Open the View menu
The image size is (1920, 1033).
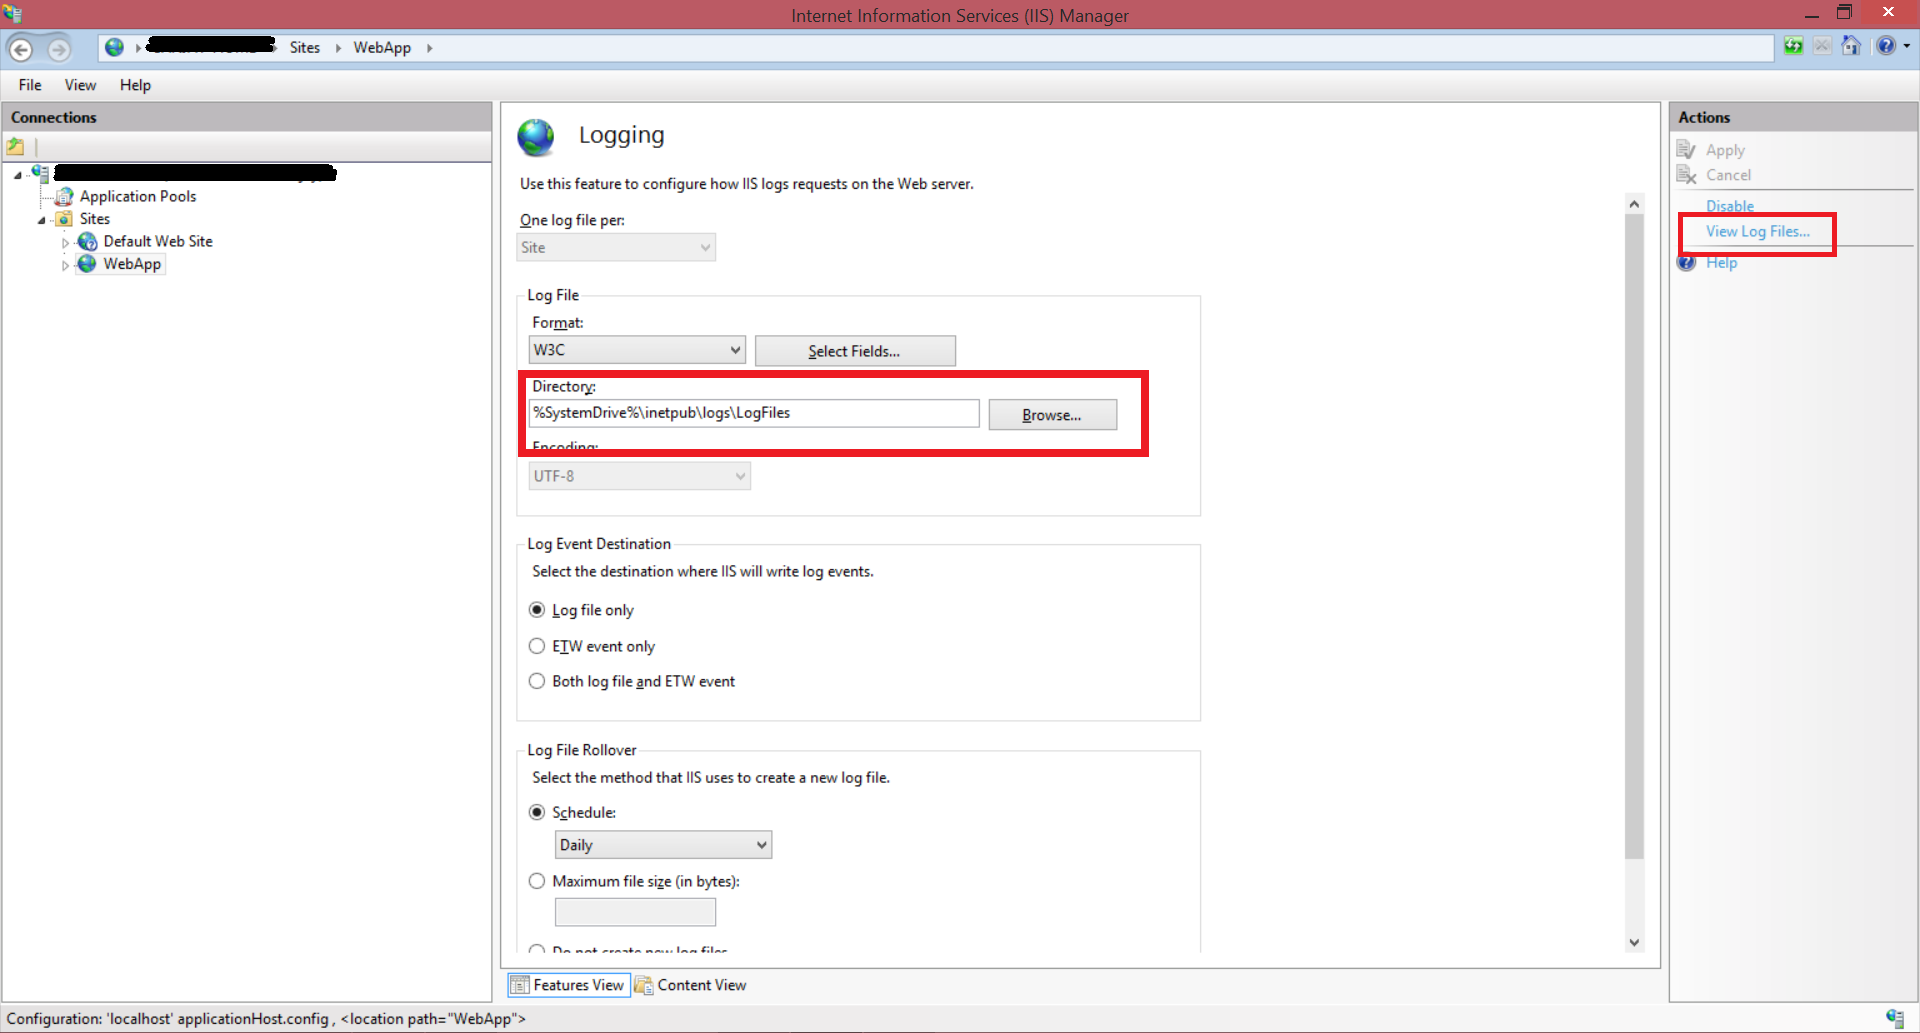click(x=80, y=85)
